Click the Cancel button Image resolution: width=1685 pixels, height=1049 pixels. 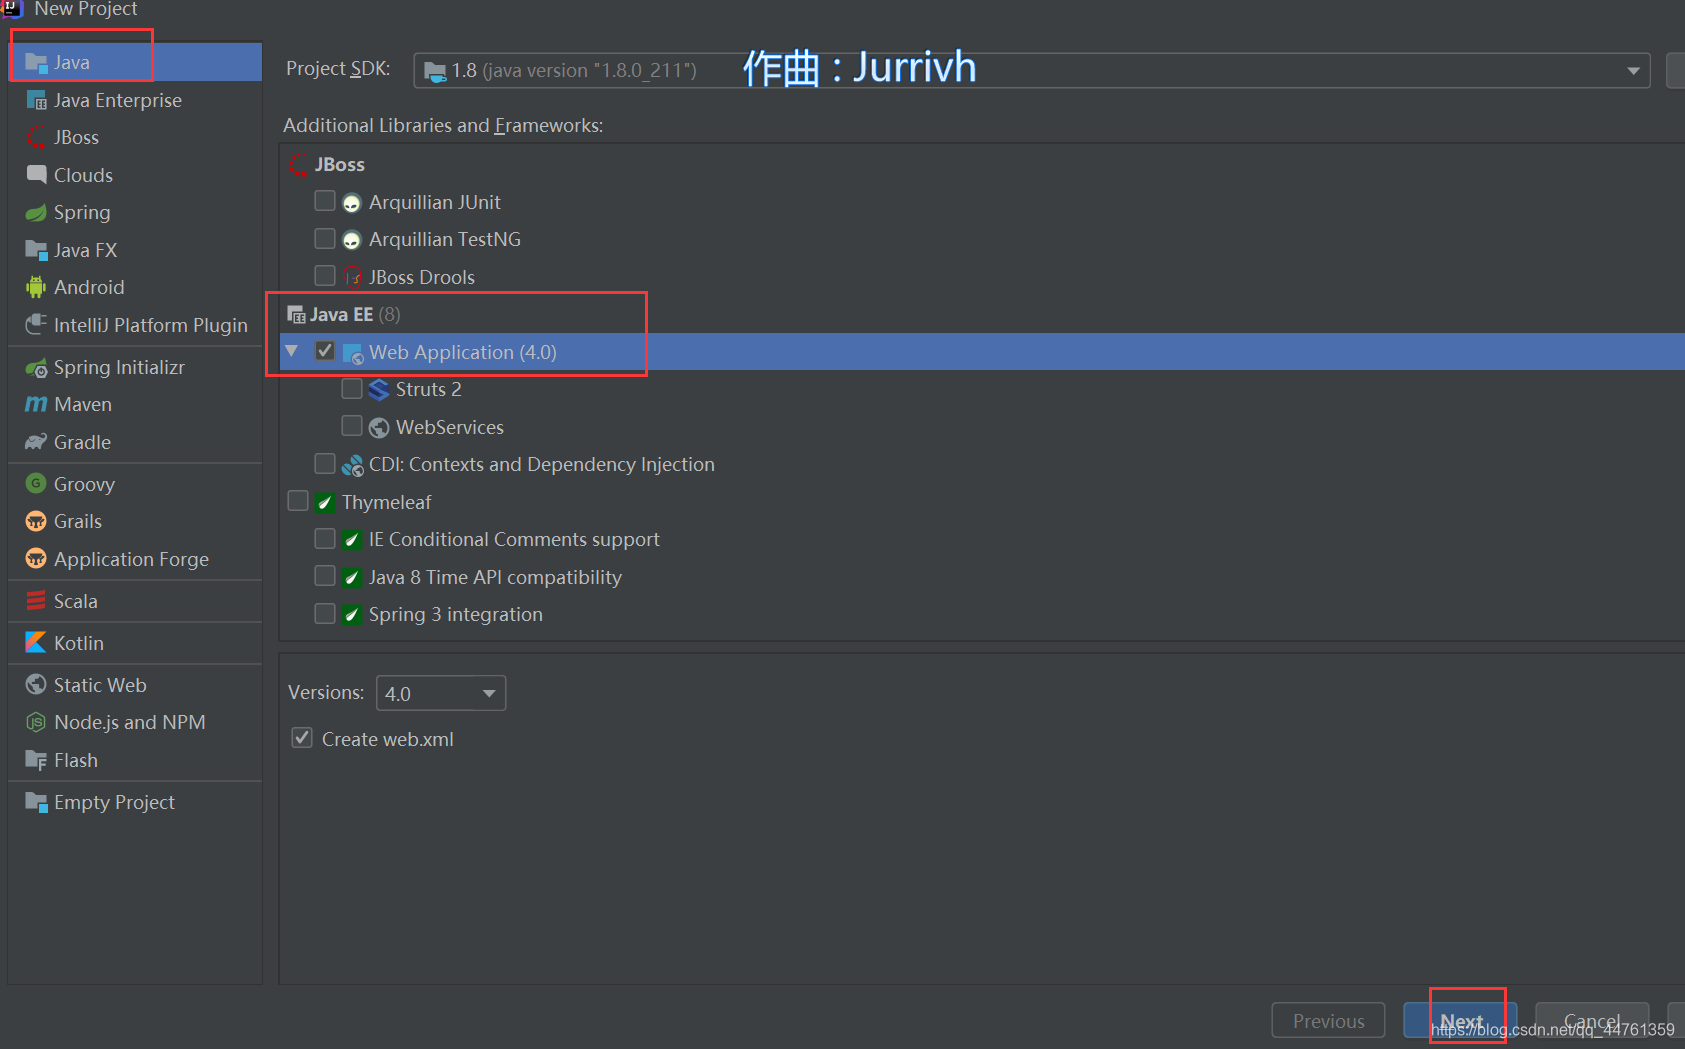point(1592,1020)
